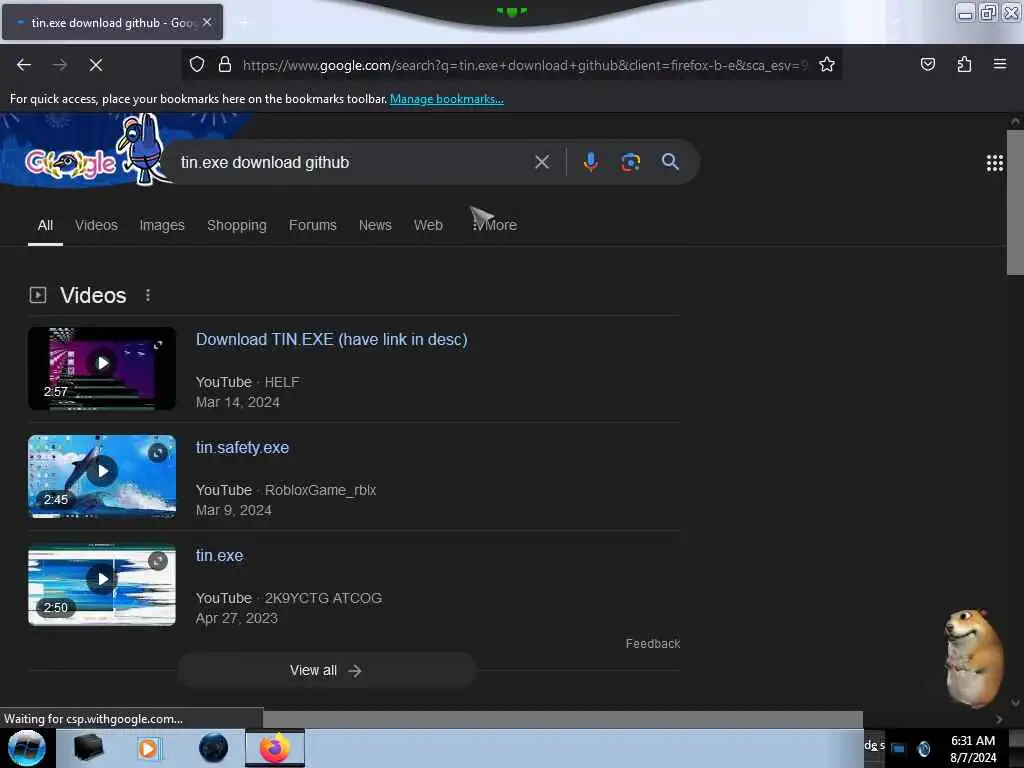The width and height of the screenshot is (1024, 768).
Task: View site security via the padlock icon
Action: [225, 64]
